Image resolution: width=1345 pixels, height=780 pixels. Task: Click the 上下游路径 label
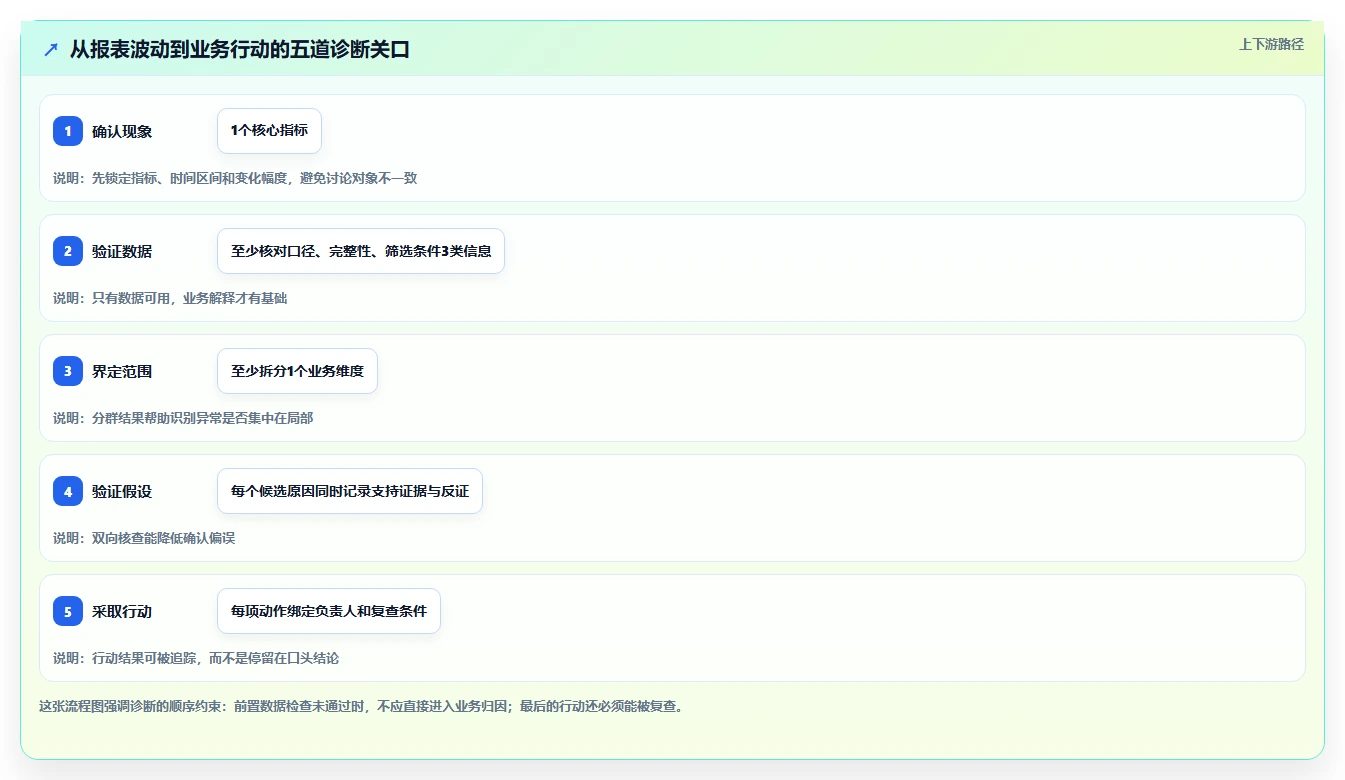[1271, 44]
